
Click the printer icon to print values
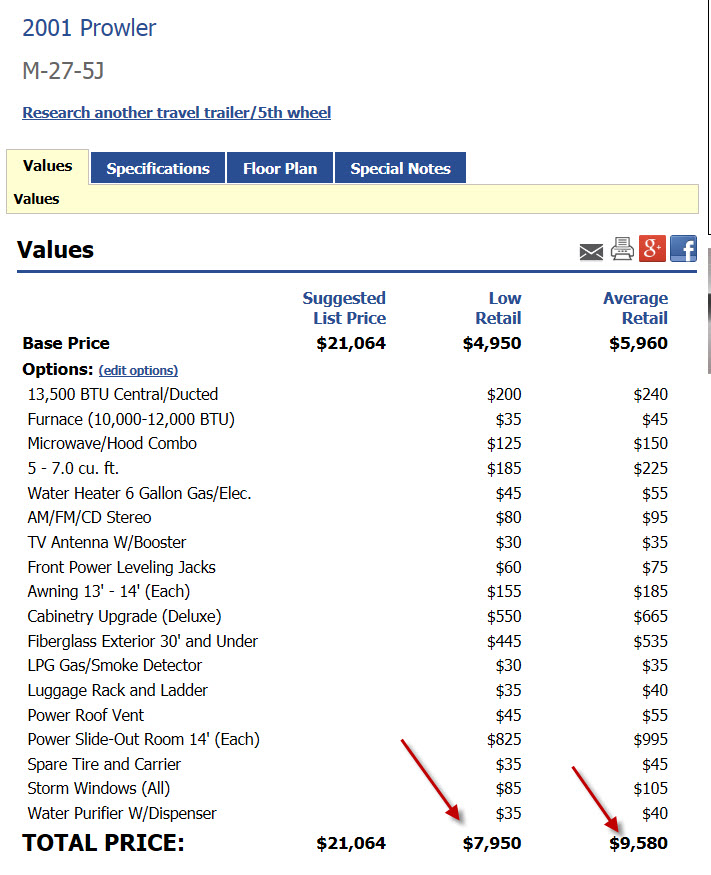pyautogui.click(x=622, y=249)
